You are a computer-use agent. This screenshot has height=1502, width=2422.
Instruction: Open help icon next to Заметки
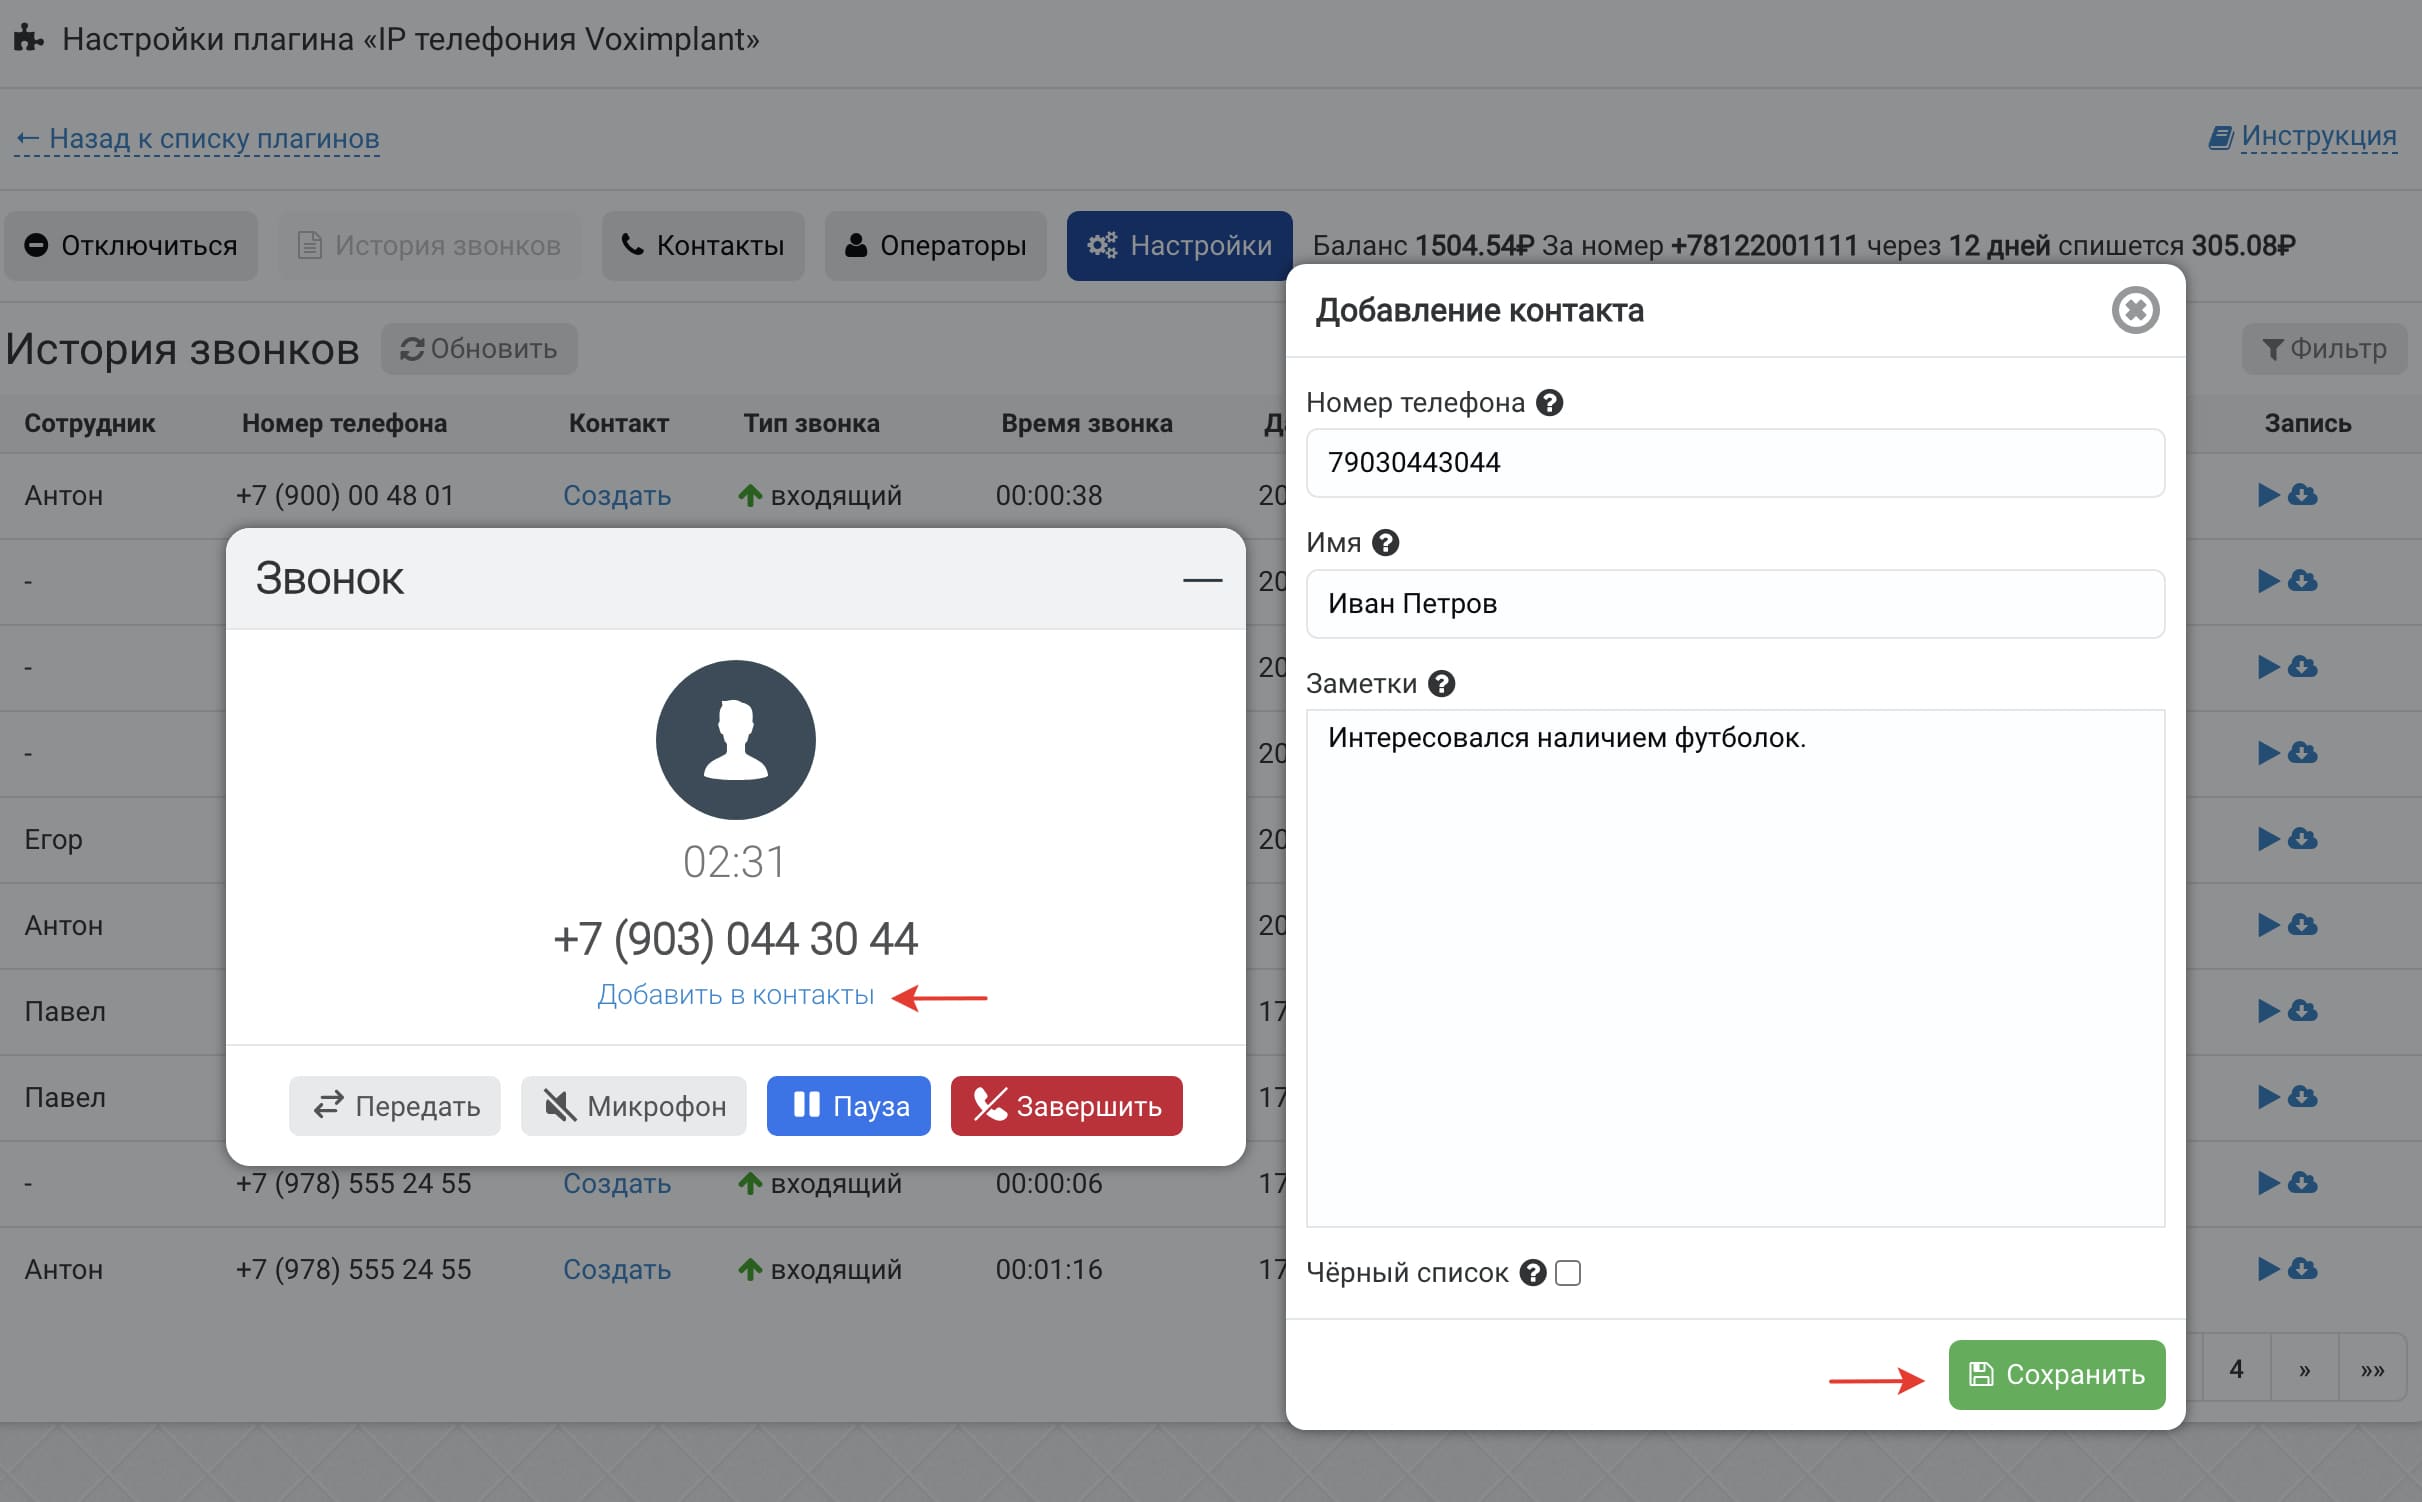pyautogui.click(x=1441, y=684)
